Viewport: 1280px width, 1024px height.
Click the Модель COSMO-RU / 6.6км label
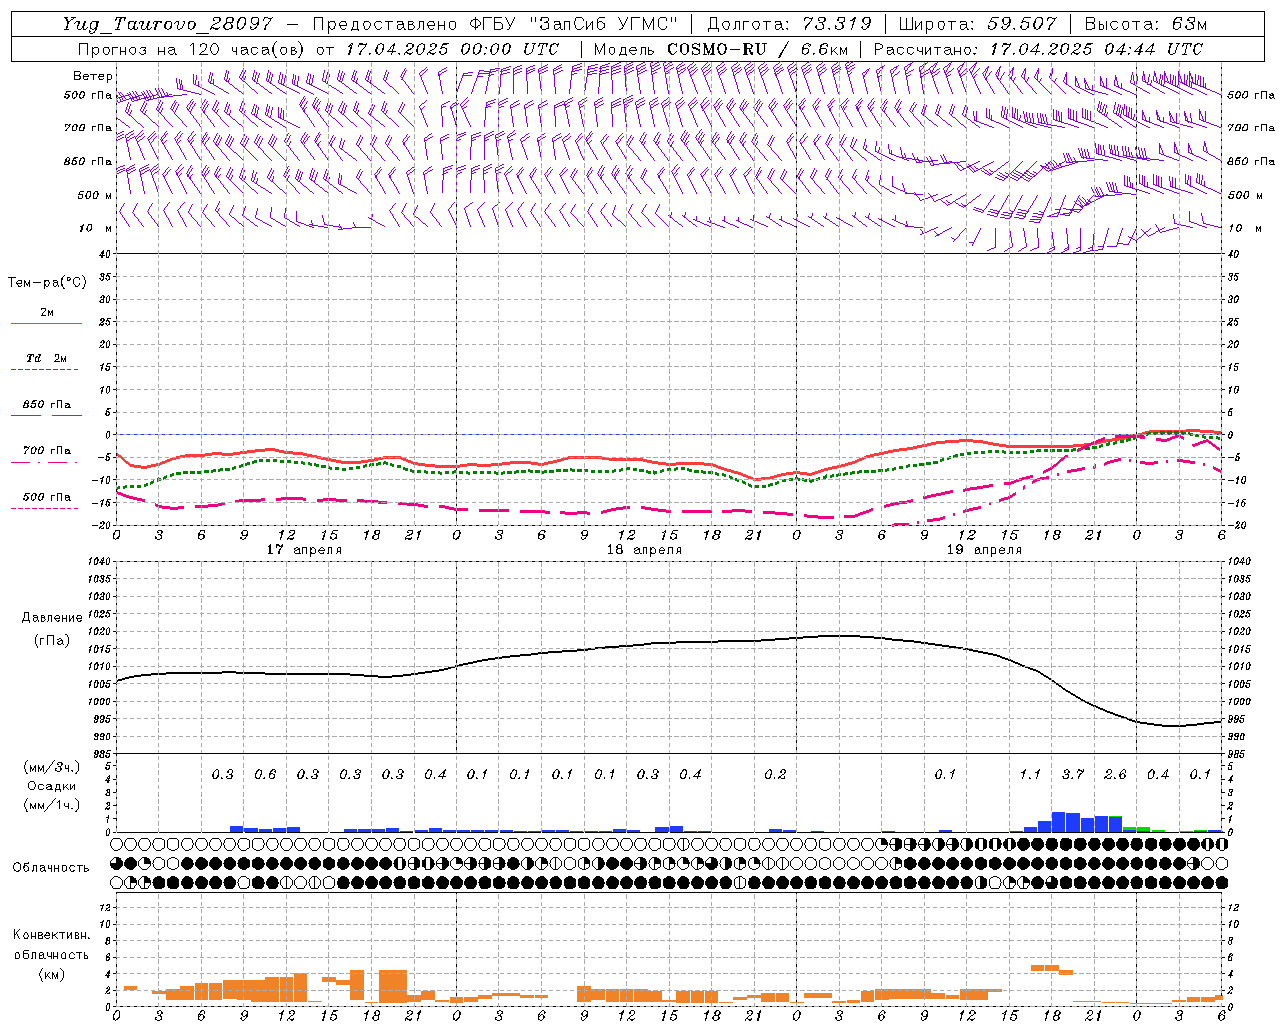(x=721, y=49)
